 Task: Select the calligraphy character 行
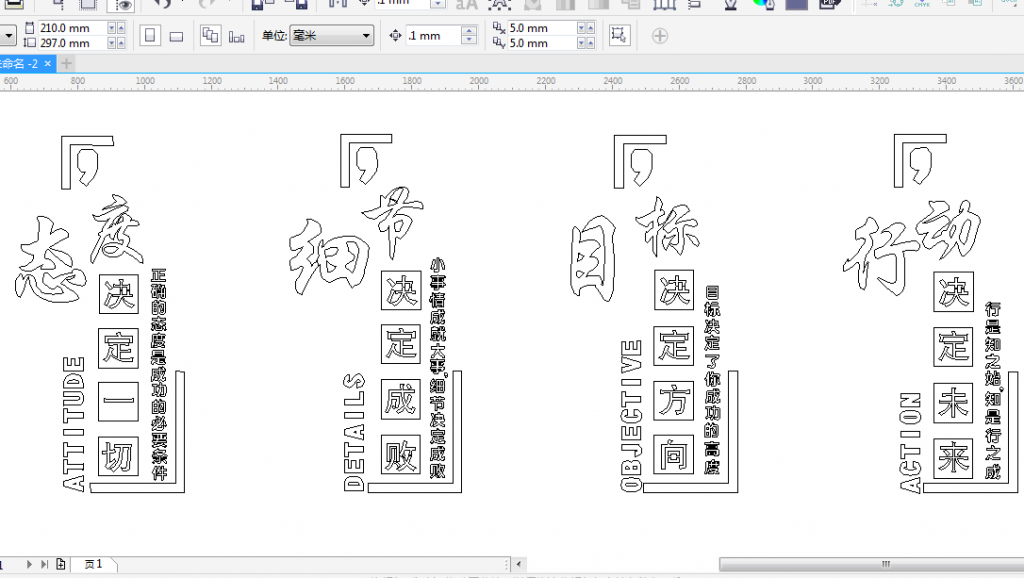(x=880, y=256)
